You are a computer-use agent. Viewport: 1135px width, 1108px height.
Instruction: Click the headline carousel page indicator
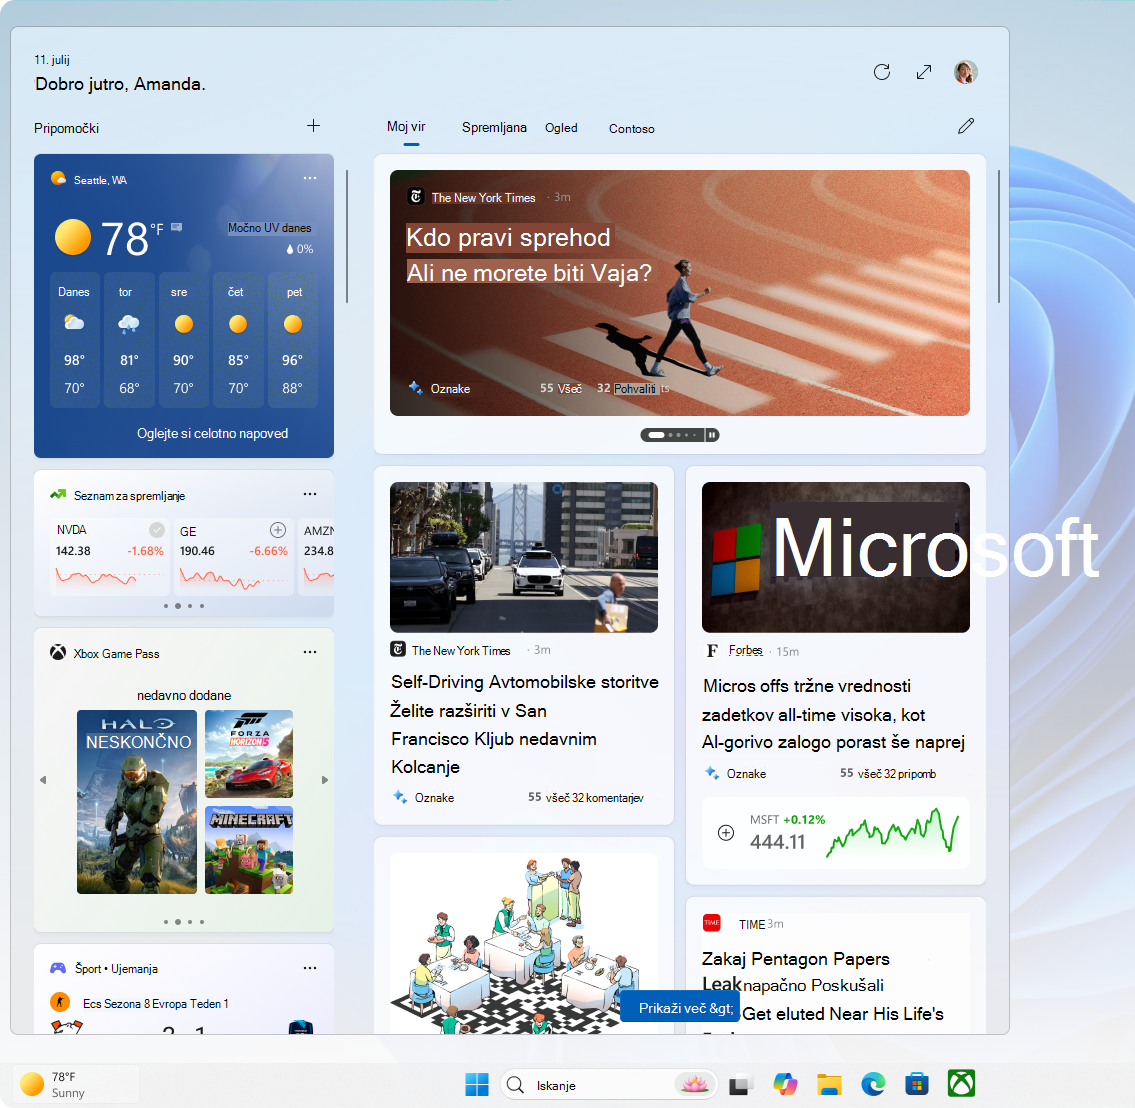click(673, 435)
